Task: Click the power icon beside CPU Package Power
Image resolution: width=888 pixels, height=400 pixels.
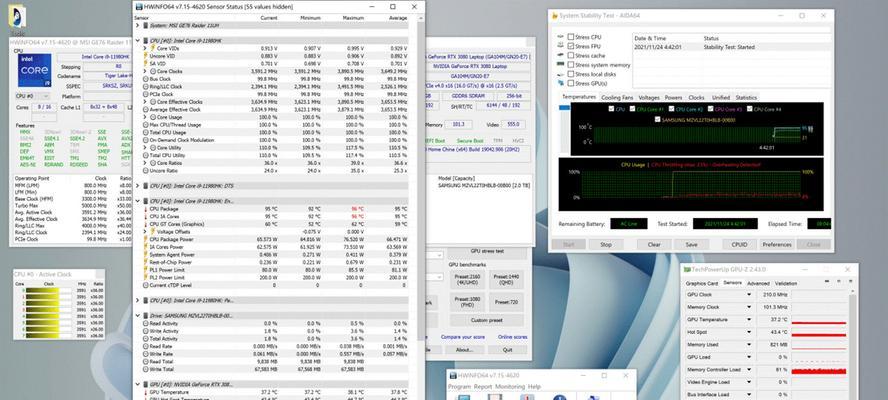Action: click(x=145, y=239)
